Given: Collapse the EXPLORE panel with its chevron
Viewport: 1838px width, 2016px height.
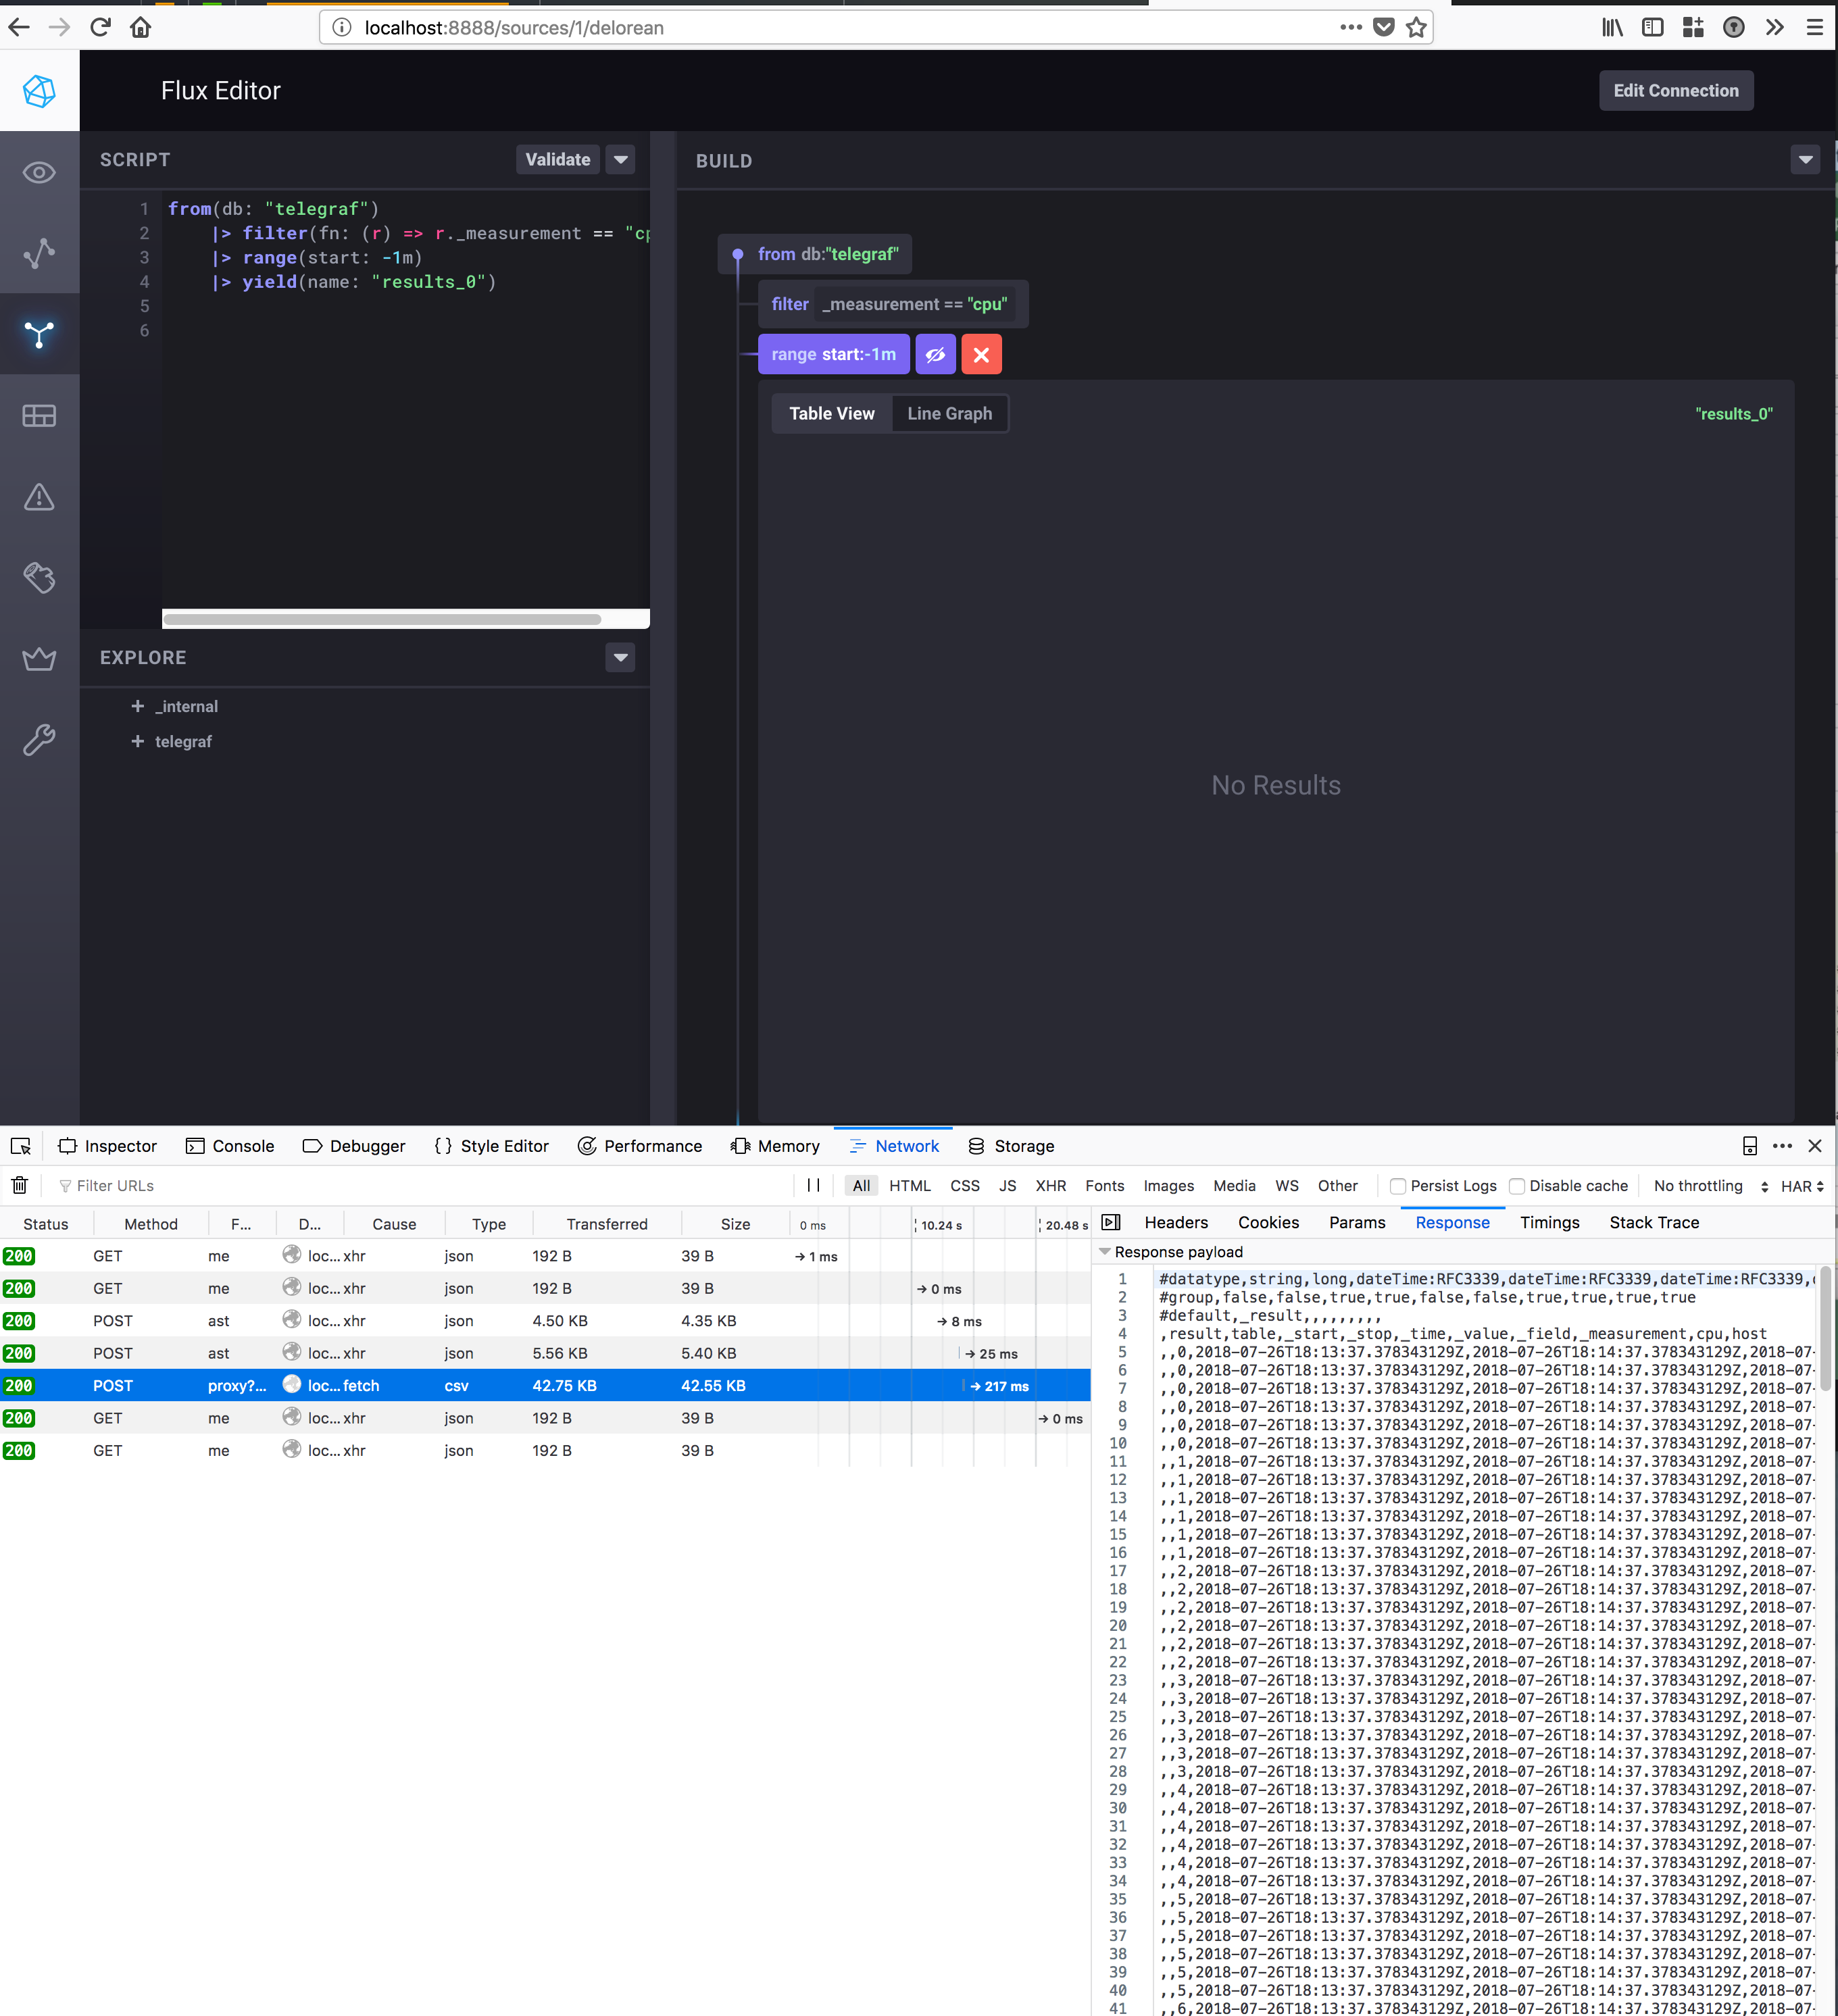Looking at the screenshot, I should [x=620, y=657].
